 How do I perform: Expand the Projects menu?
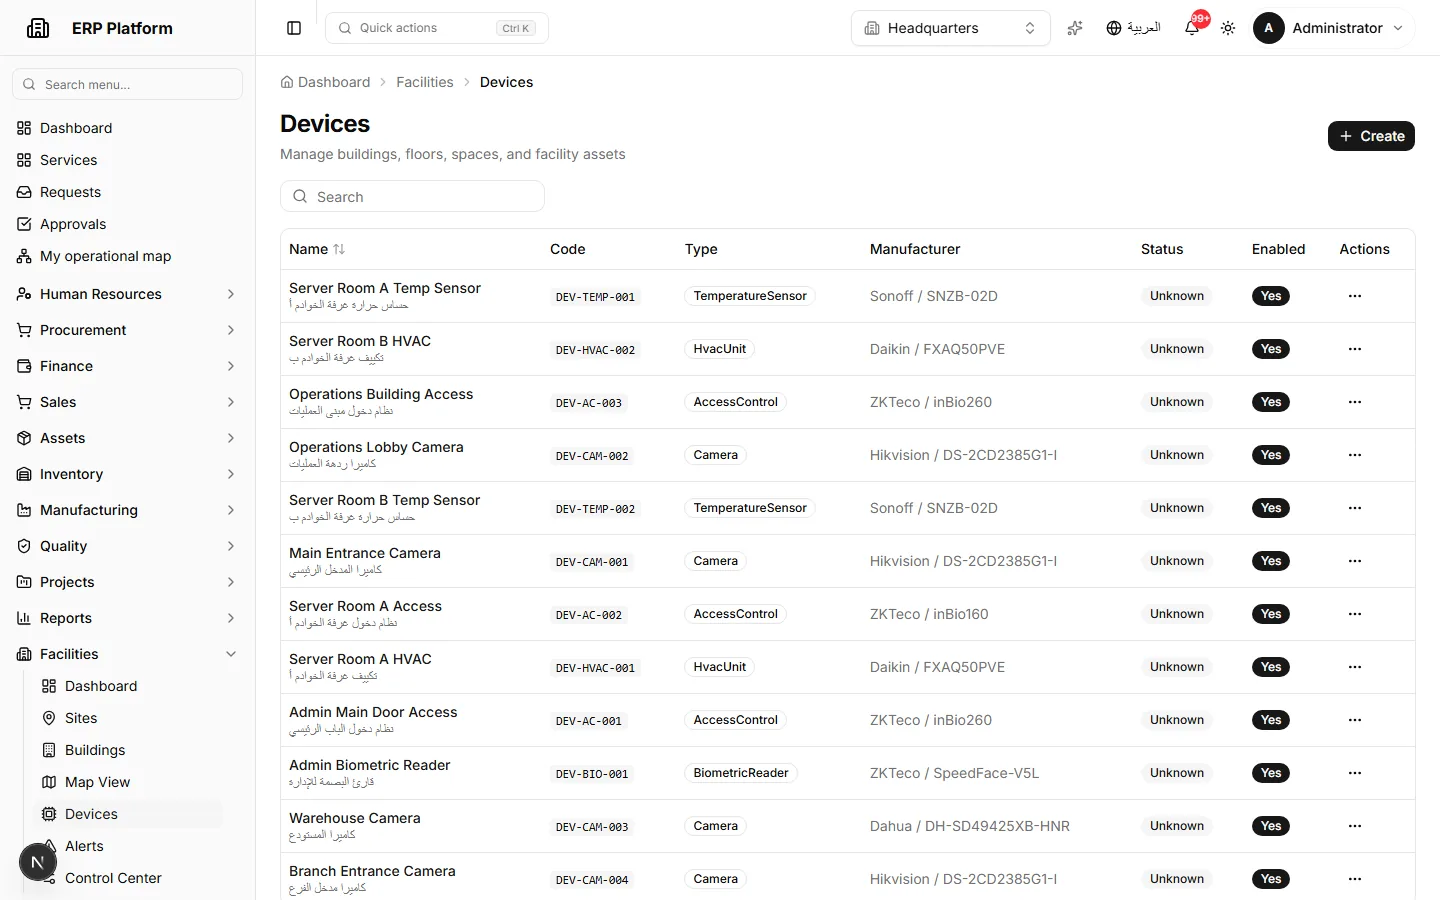127,582
